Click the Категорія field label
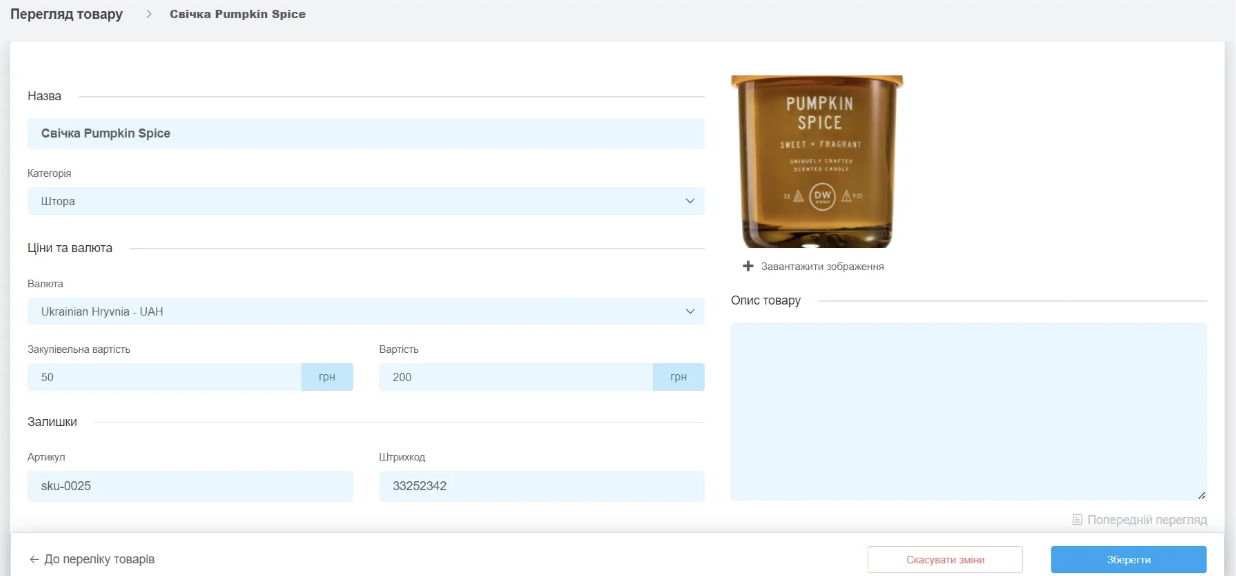The height and width of the screenshot is (576, 1236). point(49,173)
